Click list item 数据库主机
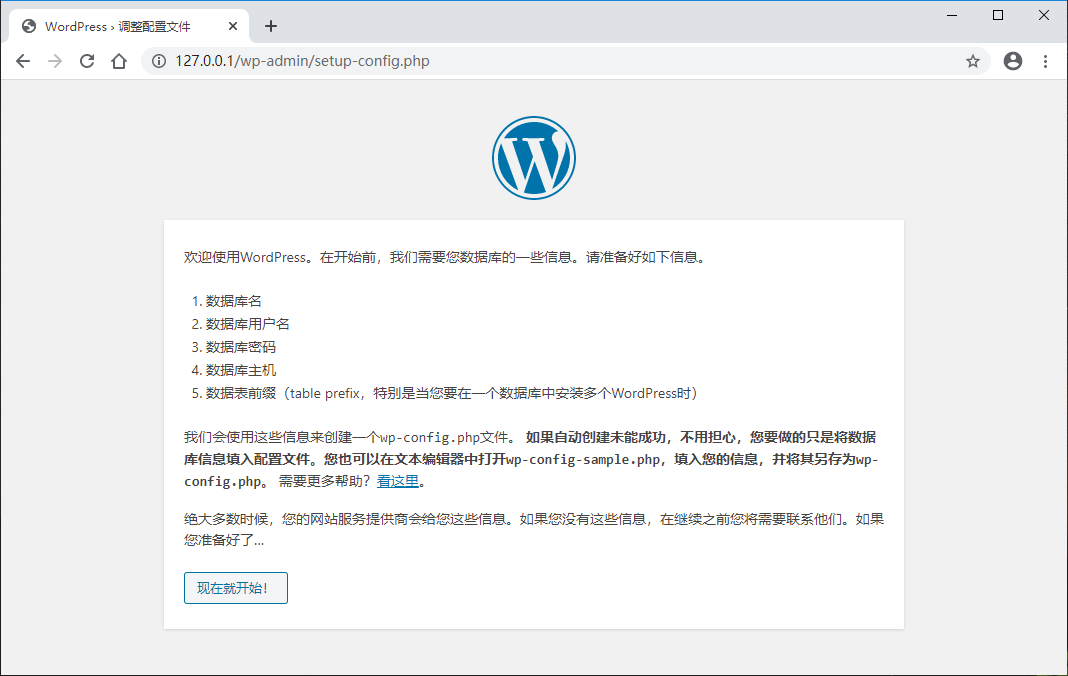The width and height of the screenshot is (1068, 676). (240, 371)
